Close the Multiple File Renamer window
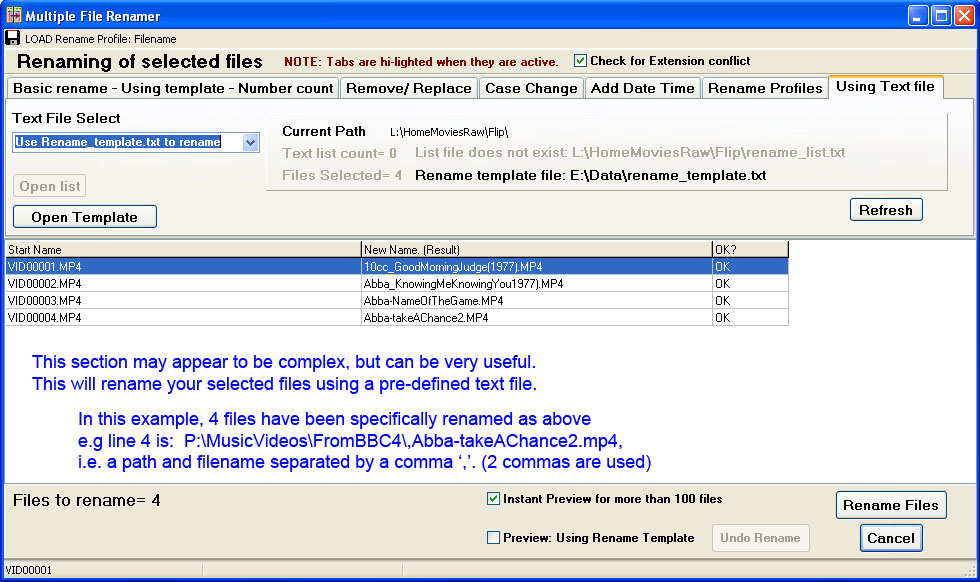 click(x=964, y=16)
